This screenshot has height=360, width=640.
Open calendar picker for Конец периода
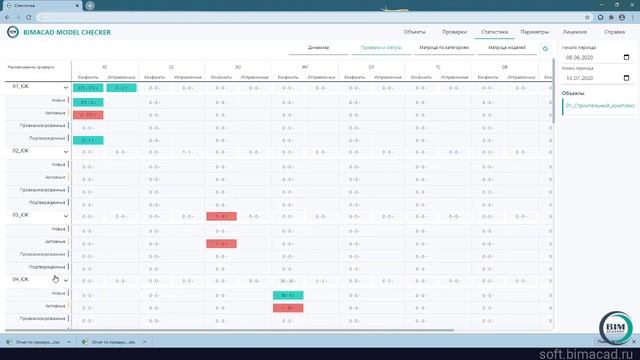(627, 78)
